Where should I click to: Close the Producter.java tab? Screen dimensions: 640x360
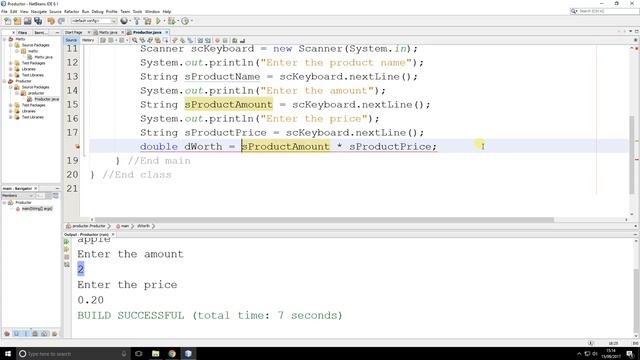[167, 32]
